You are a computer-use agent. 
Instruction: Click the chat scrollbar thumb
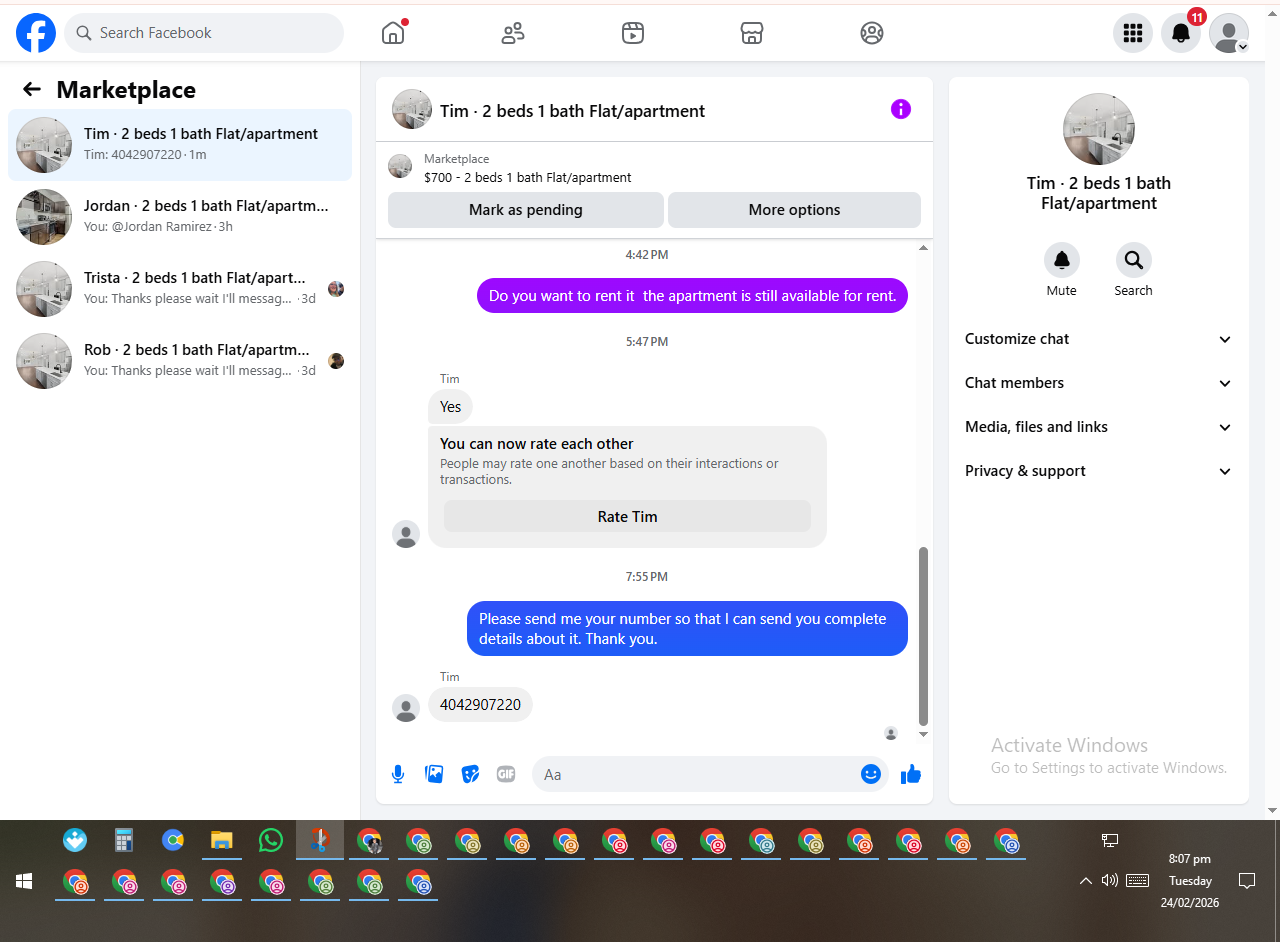[923, 636]
